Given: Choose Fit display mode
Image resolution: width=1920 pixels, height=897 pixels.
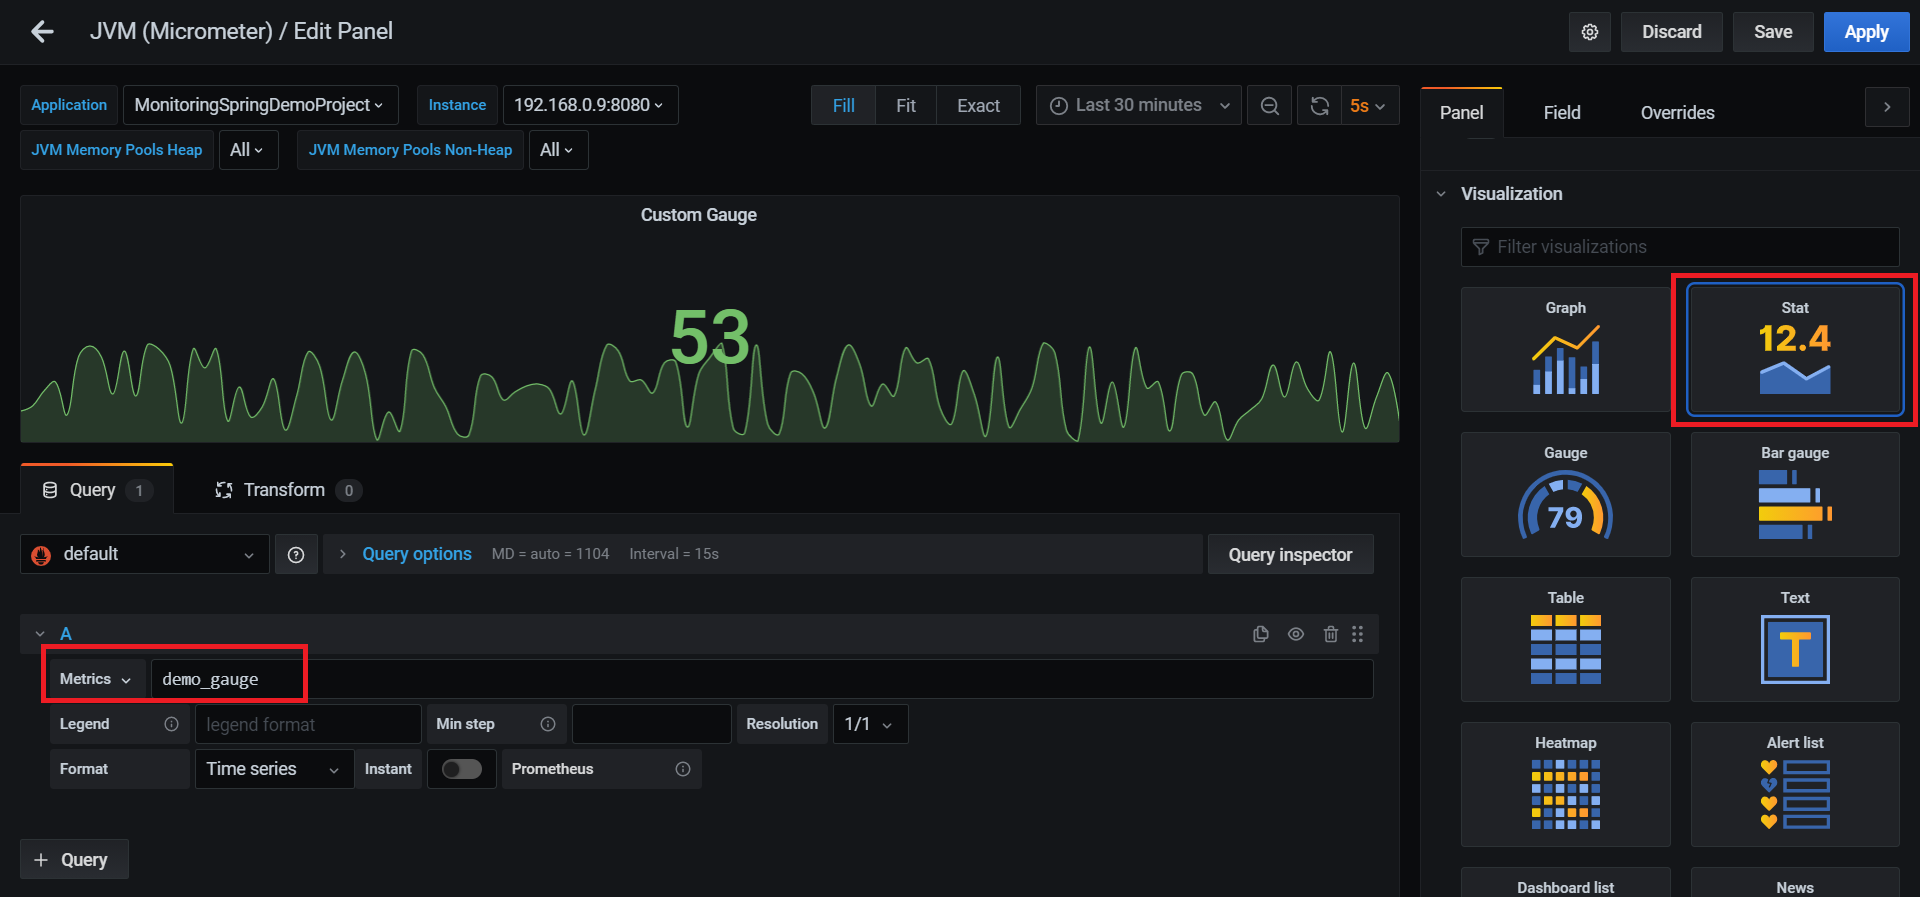Looking at the screenshot, I should (x=906, y=105).
